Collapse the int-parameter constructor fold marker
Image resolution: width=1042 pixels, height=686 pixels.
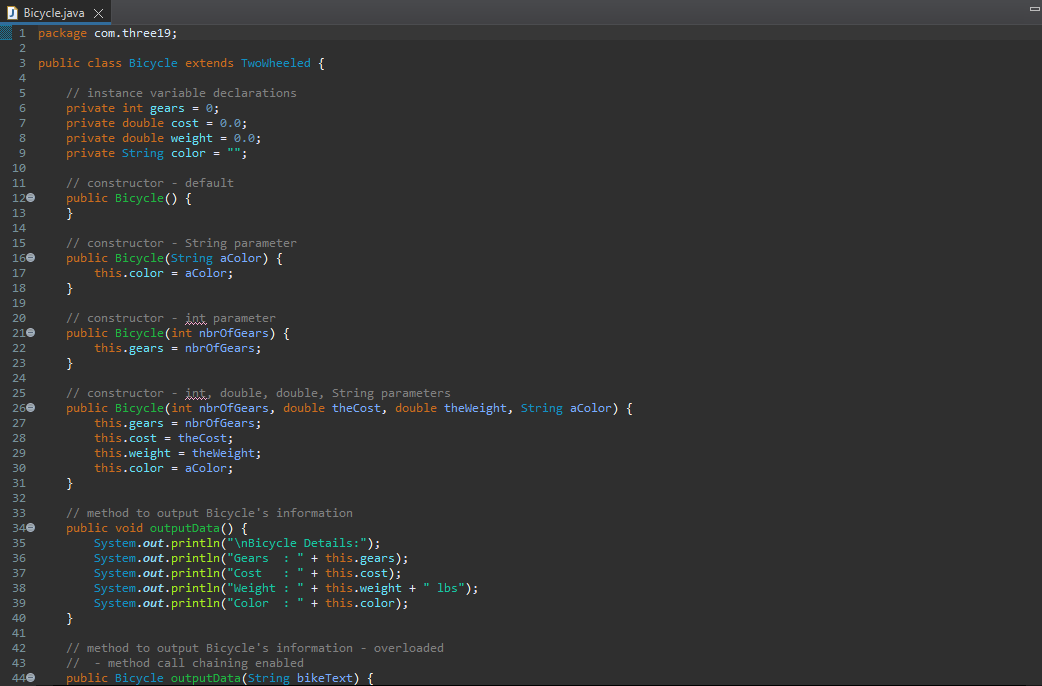tap(30, 332)
